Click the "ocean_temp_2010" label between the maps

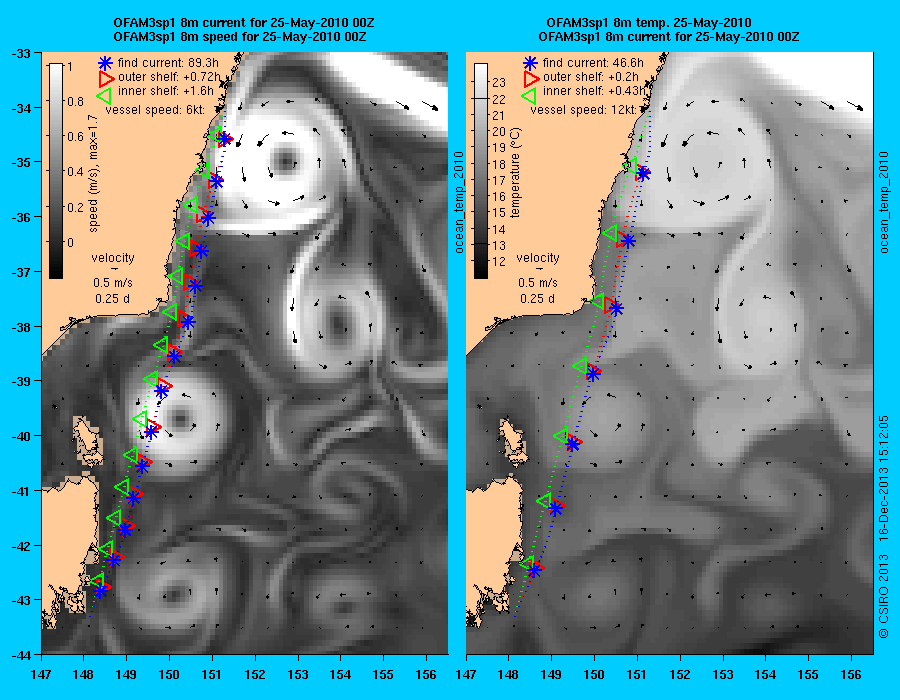click(459, 203)
